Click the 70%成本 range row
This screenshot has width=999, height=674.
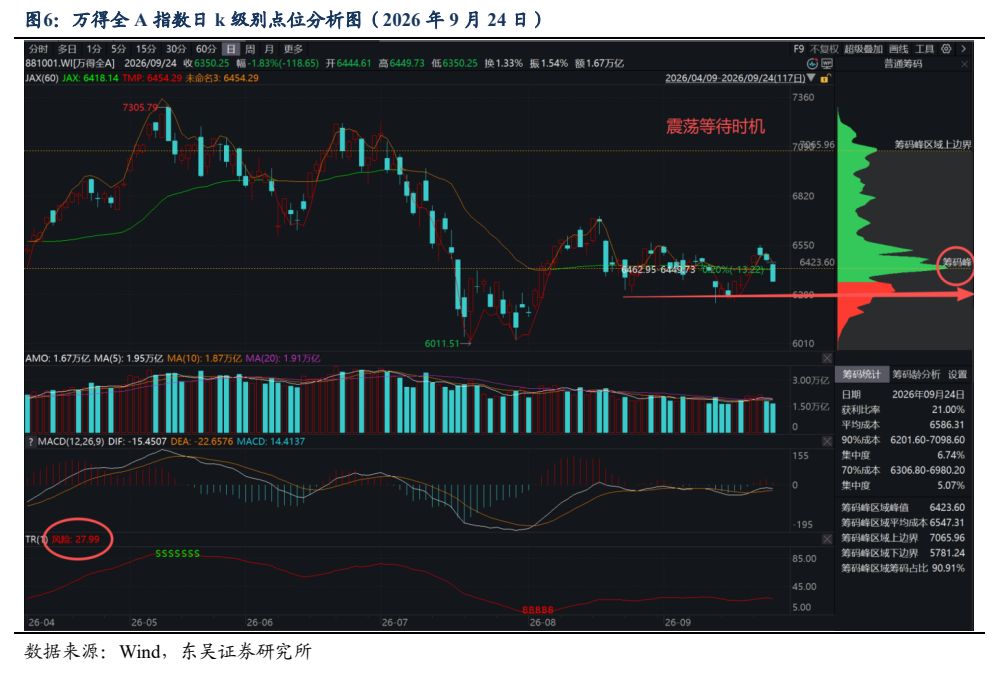(903, 470)
